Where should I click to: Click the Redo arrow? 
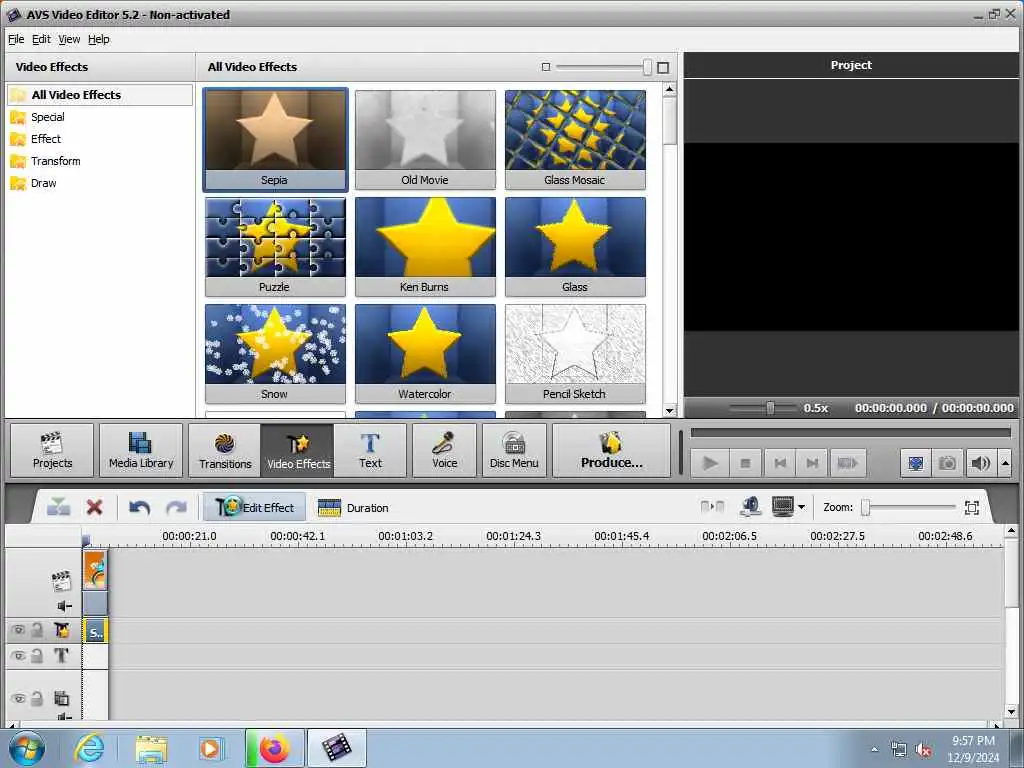point(176,507)
